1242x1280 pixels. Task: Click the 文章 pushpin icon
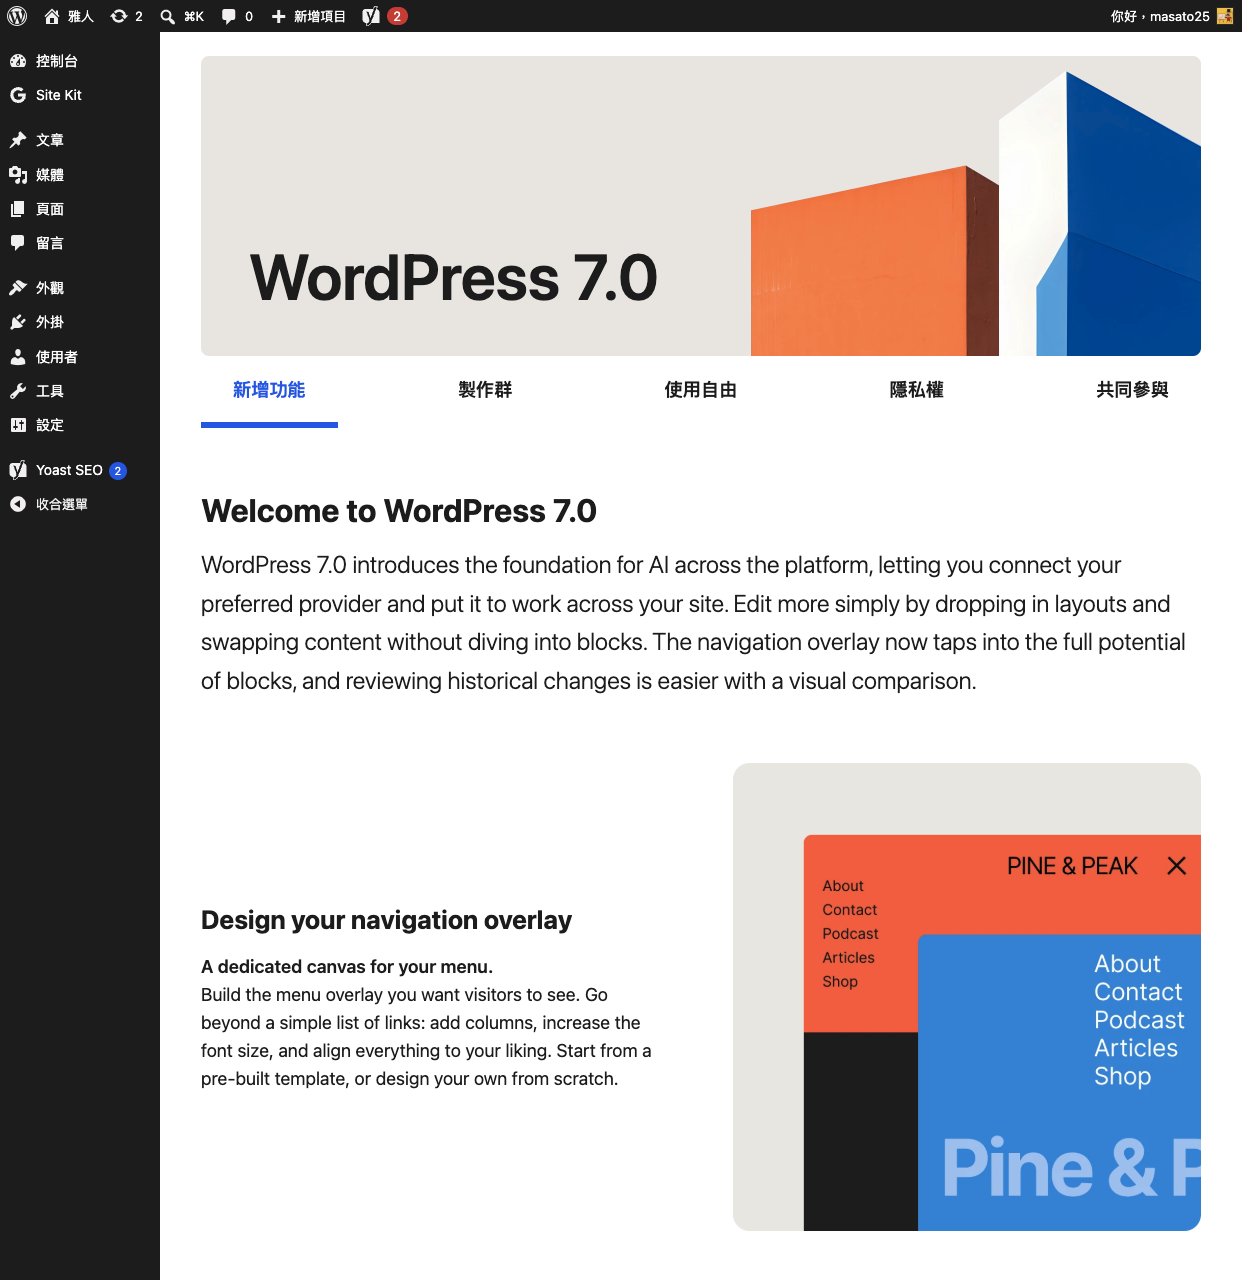18,140
